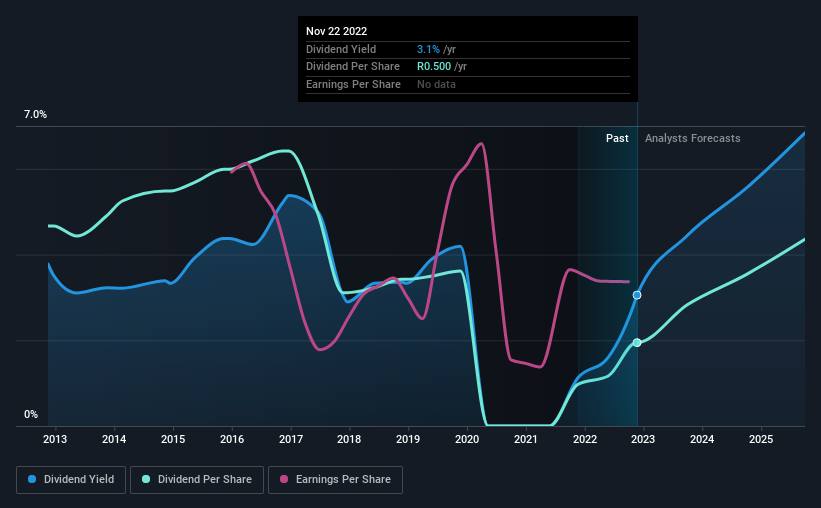821x508 pixels.
Task: Click the tooltip Dividend Per Share row label
Action: click(x=353, y=67)
